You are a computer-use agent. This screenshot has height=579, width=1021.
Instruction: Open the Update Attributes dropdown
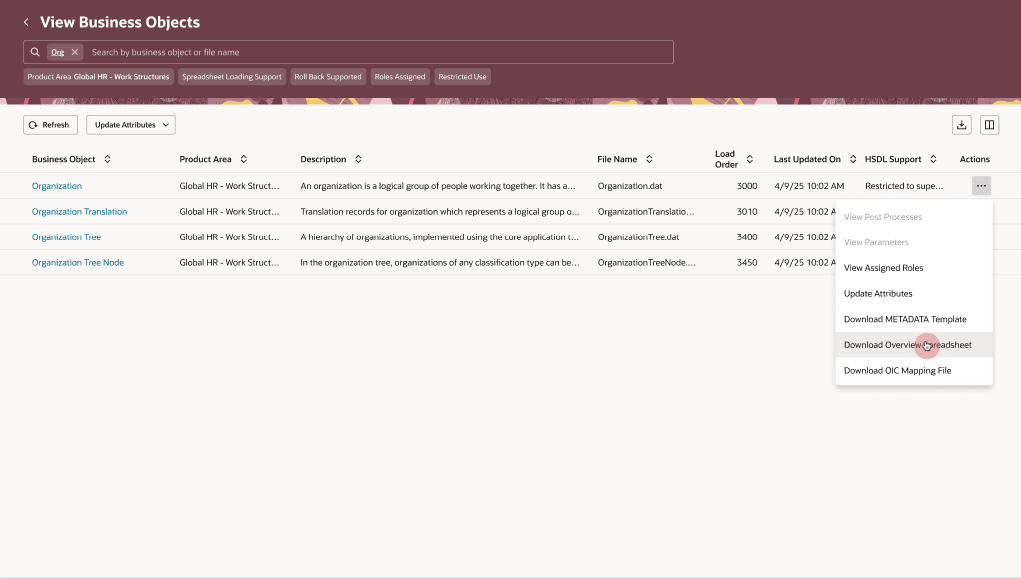point(131,124)
